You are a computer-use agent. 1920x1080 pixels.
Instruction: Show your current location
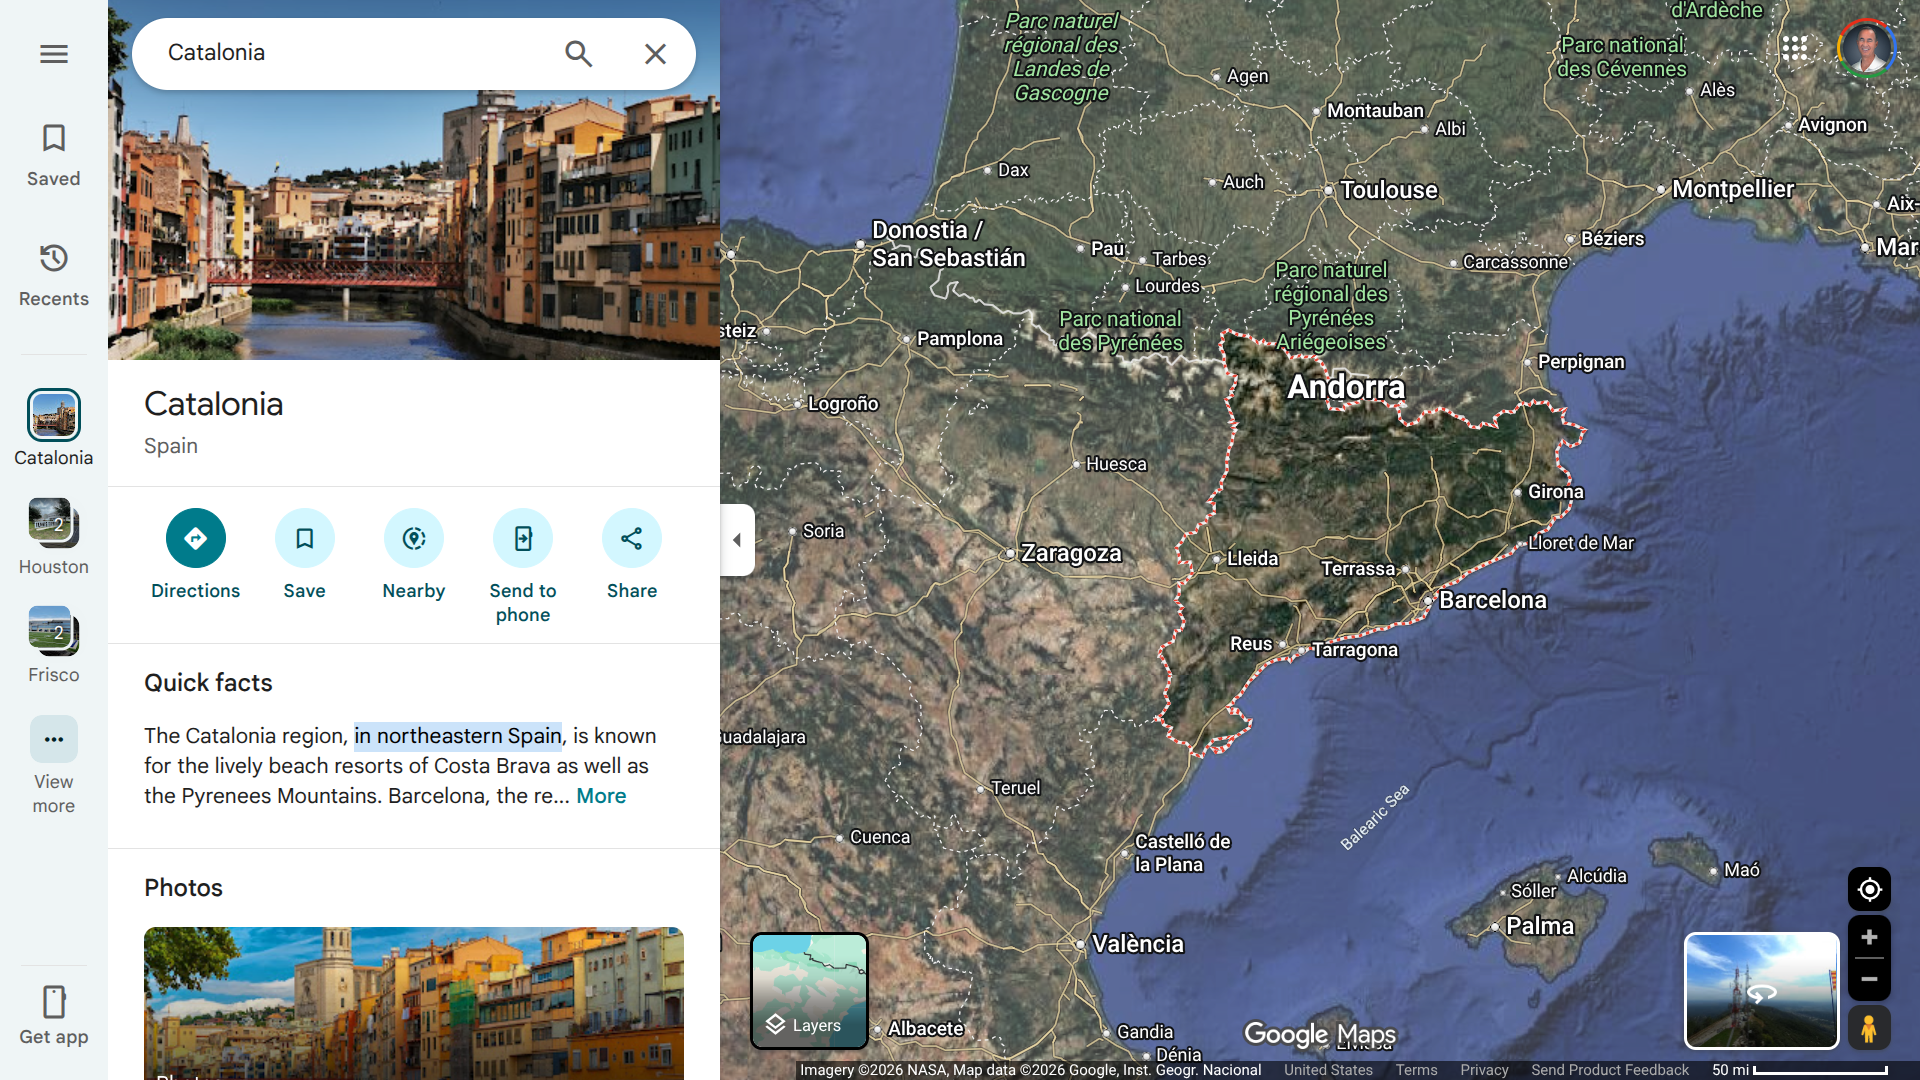pyautogui.click(x=1868, y=889)
